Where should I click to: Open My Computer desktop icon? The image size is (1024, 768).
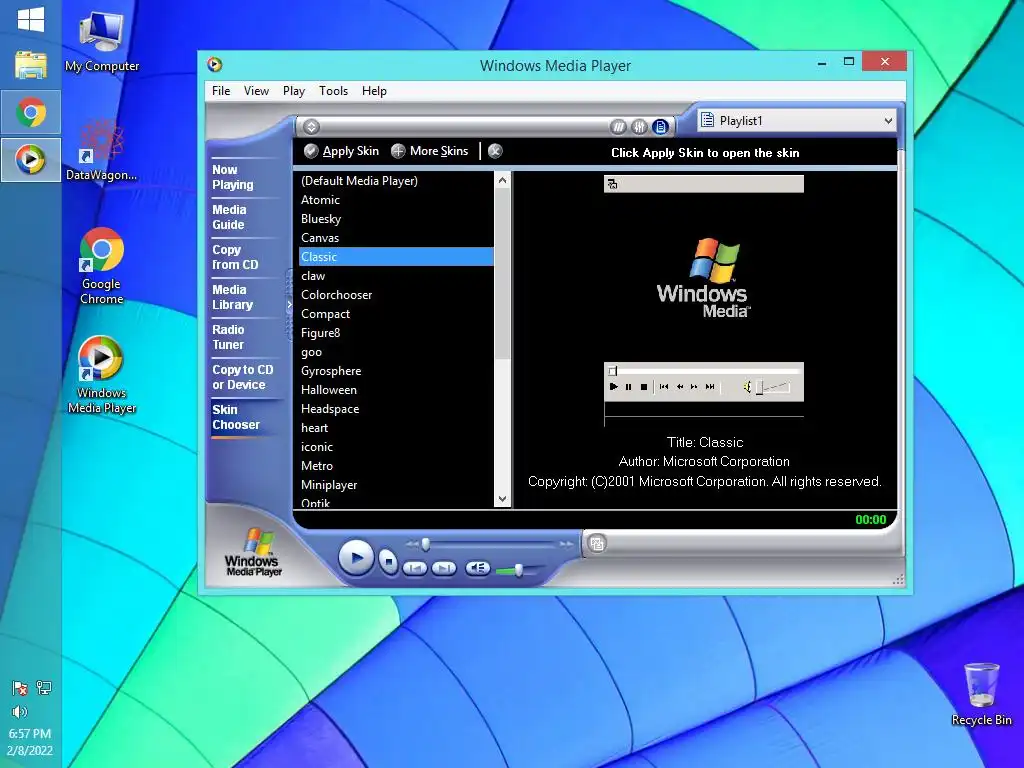pos(101,42)
